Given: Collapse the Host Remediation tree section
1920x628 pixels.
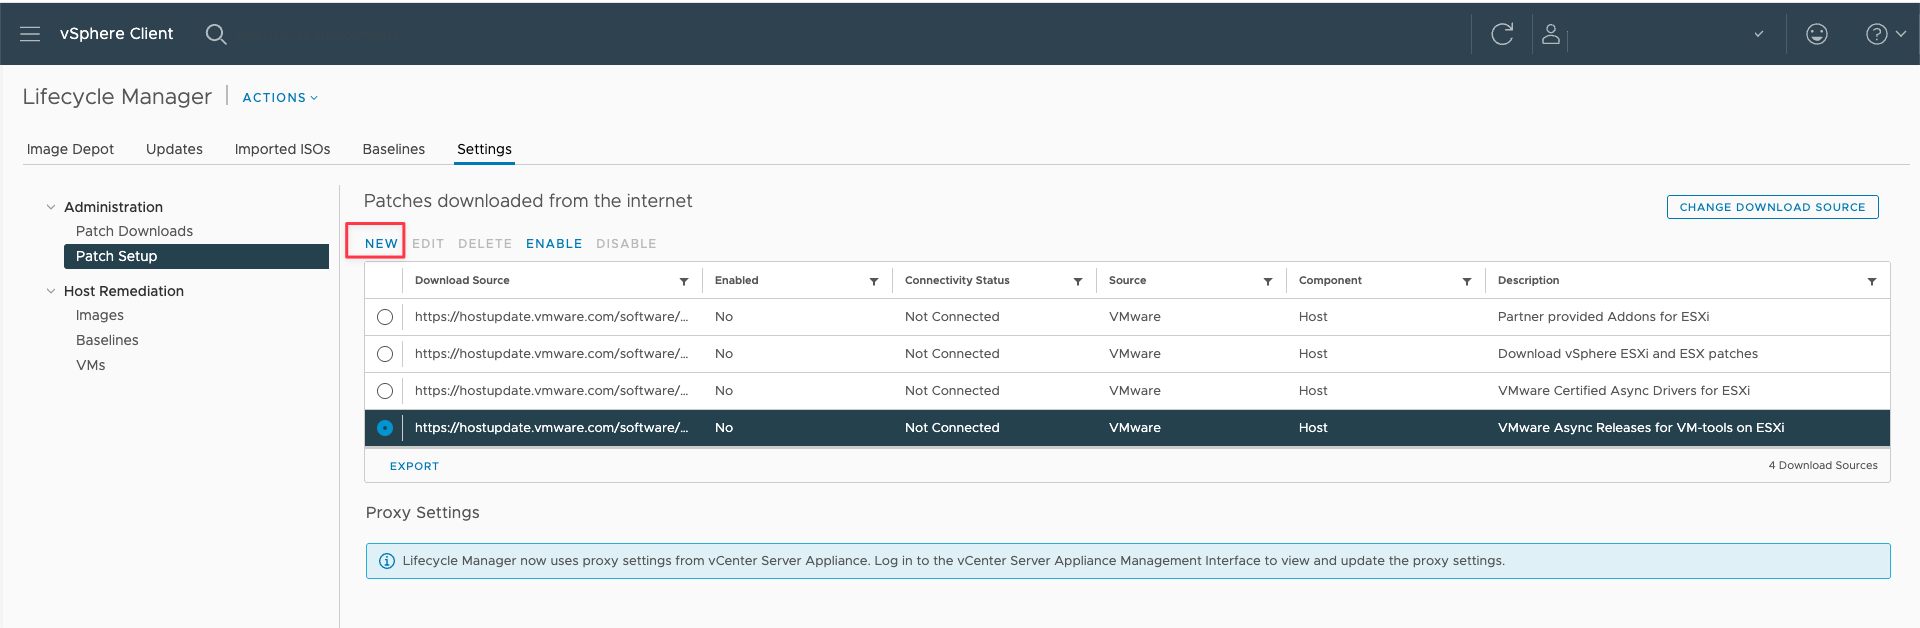Looking at the screenshot, I should coord(51,291).
